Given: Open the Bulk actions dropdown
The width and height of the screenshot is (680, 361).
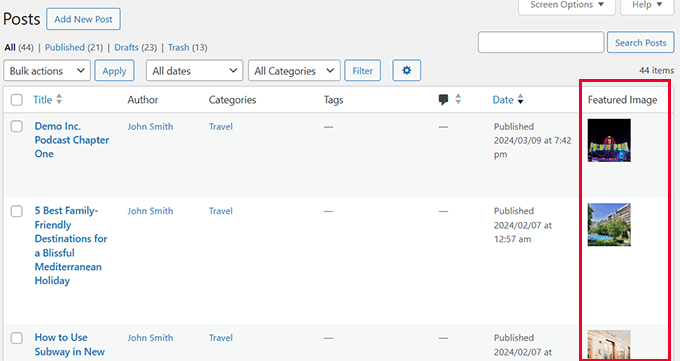Looking at the screenshot, I should [47, 70].
